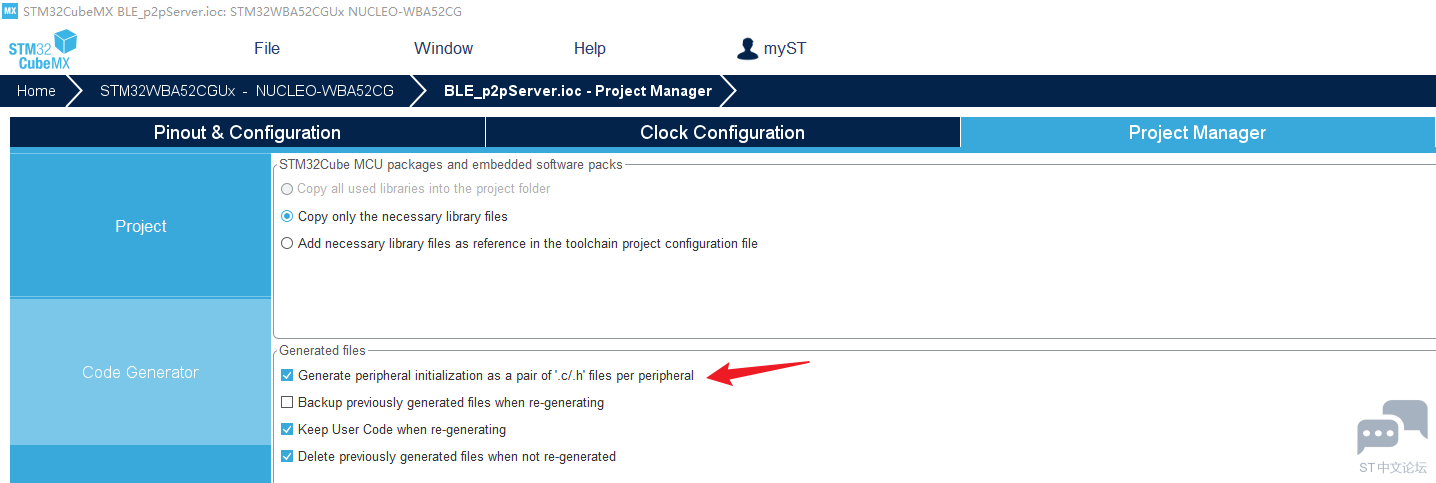Select the Project Manager tab
The height and width of the screenshot is (483, 1436).
point(1197,133)
